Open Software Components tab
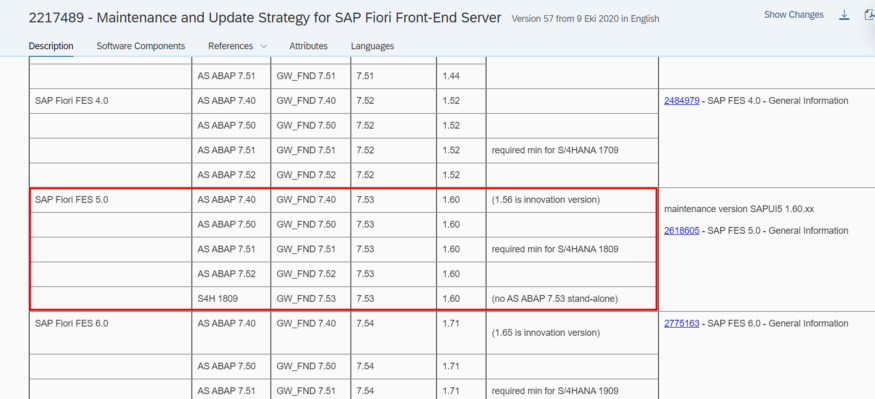 tap(141, 46)
